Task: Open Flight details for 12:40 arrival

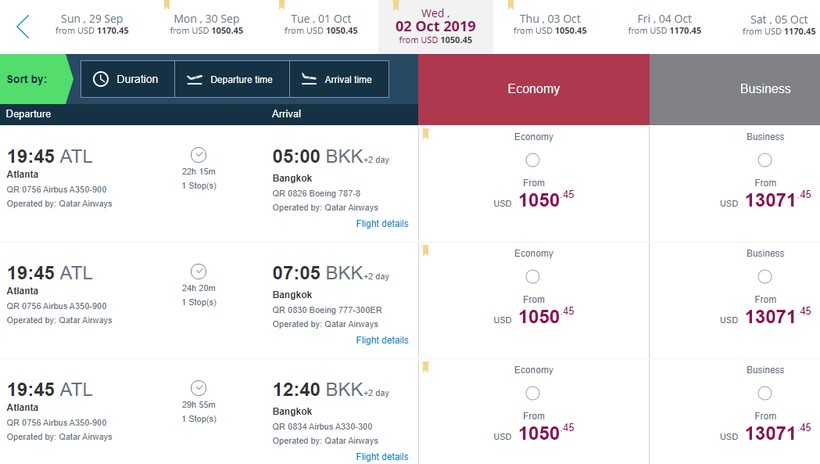Action: coord(382,457)
